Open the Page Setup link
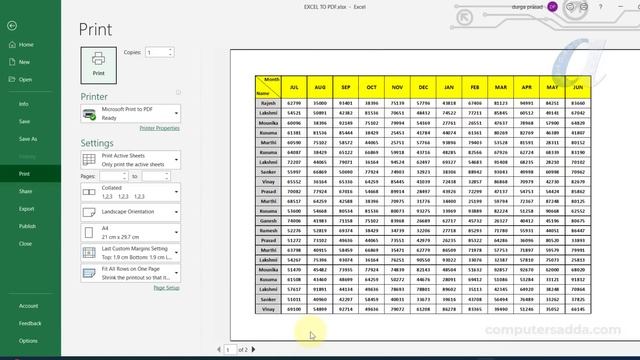 point(167,288)
